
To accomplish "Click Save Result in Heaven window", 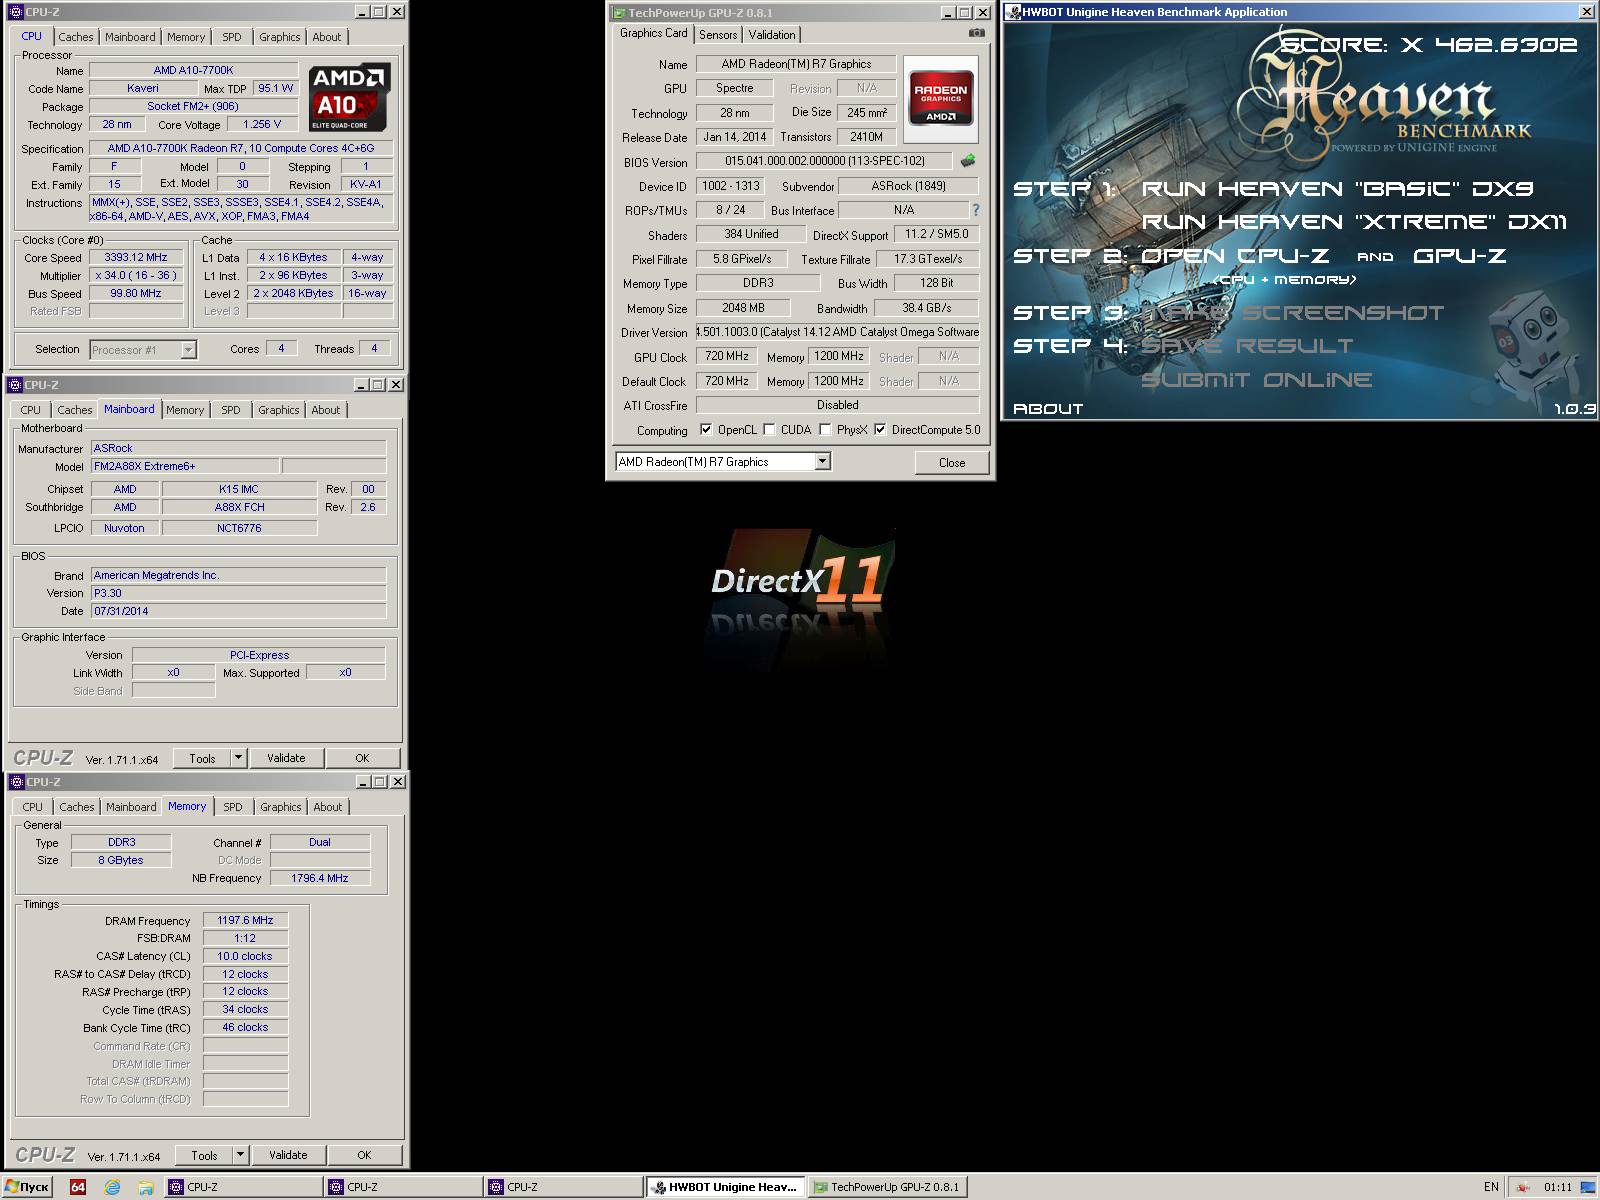I will [1247, 346].
